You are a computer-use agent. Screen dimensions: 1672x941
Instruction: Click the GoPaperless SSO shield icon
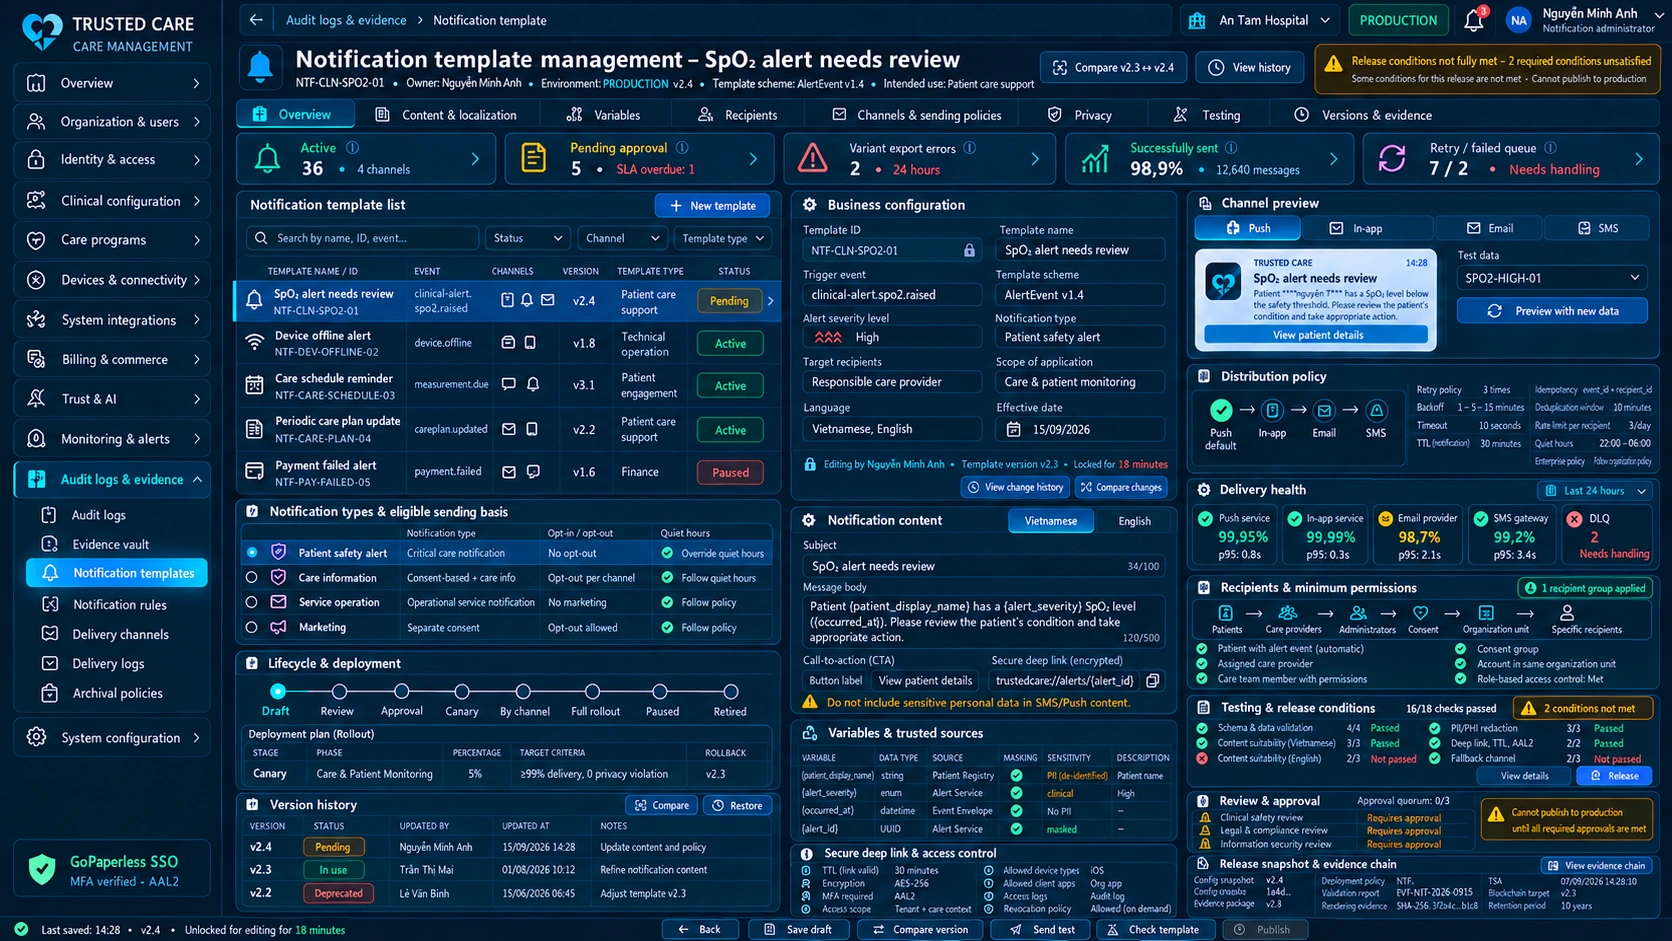tap(41, 869)
